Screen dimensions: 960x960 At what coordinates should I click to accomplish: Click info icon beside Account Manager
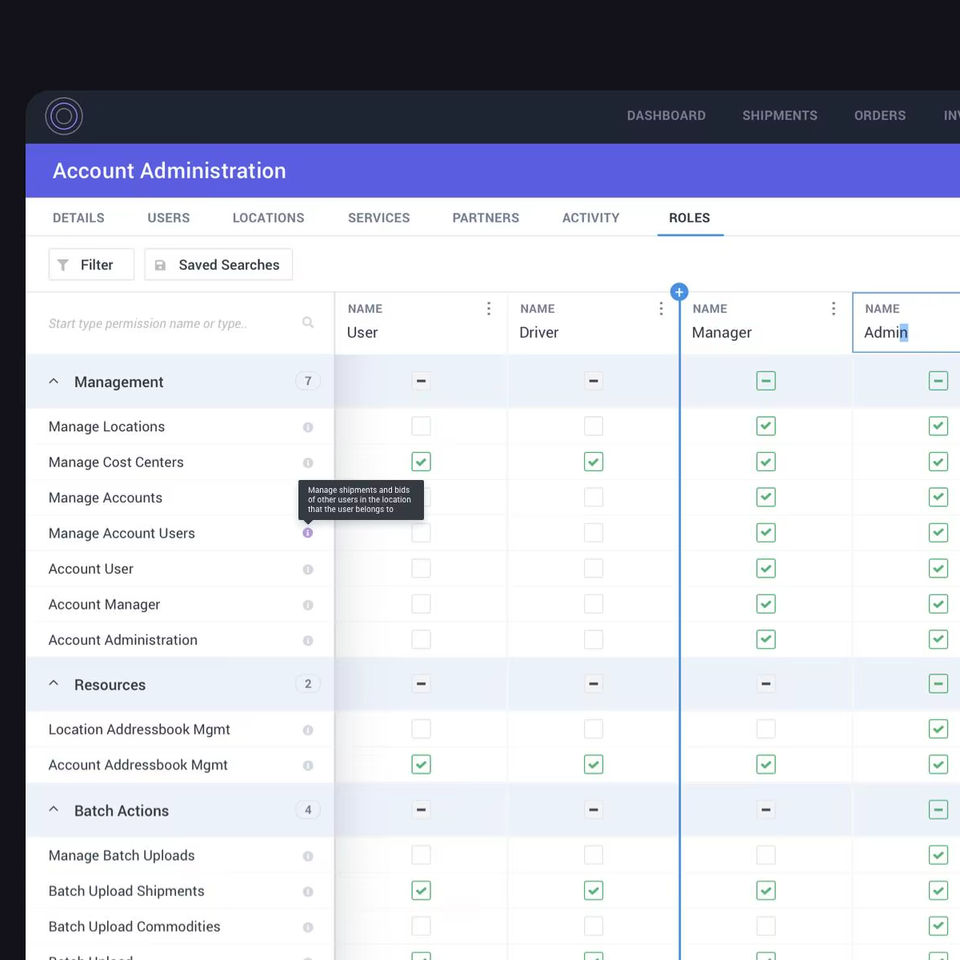click(308, 605)
